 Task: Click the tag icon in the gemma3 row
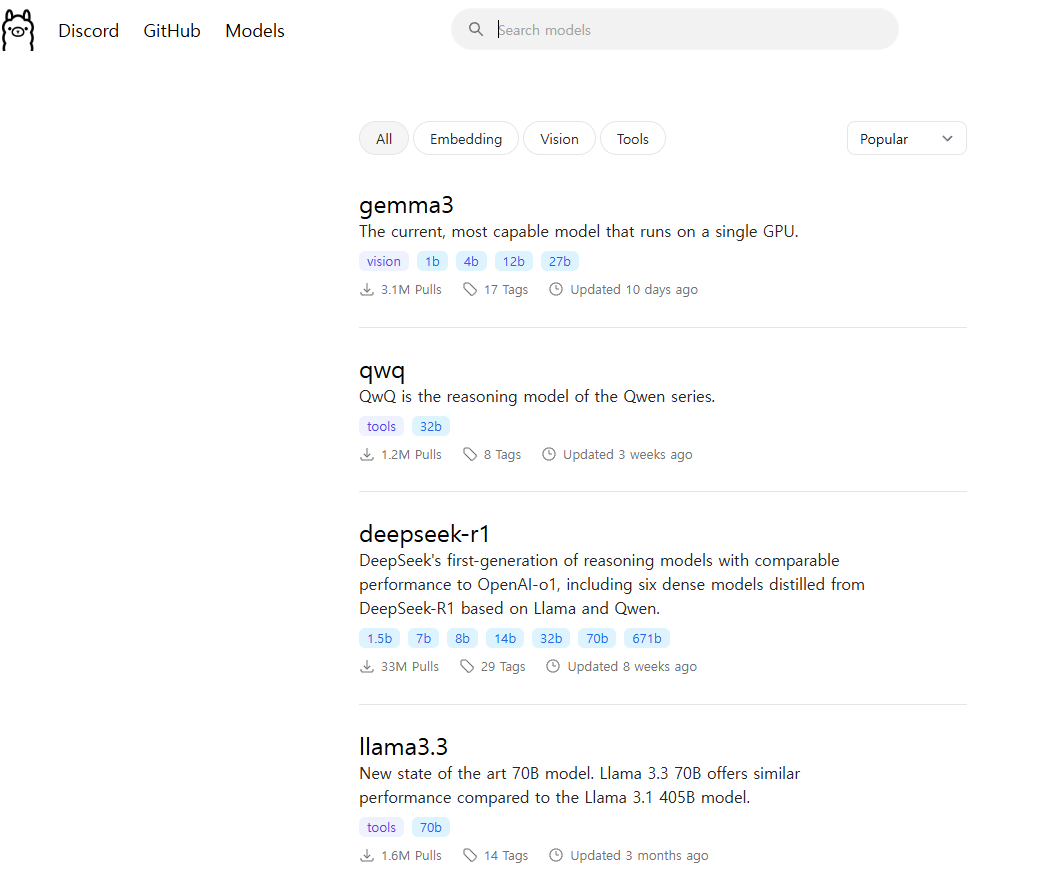click(470, 290)
